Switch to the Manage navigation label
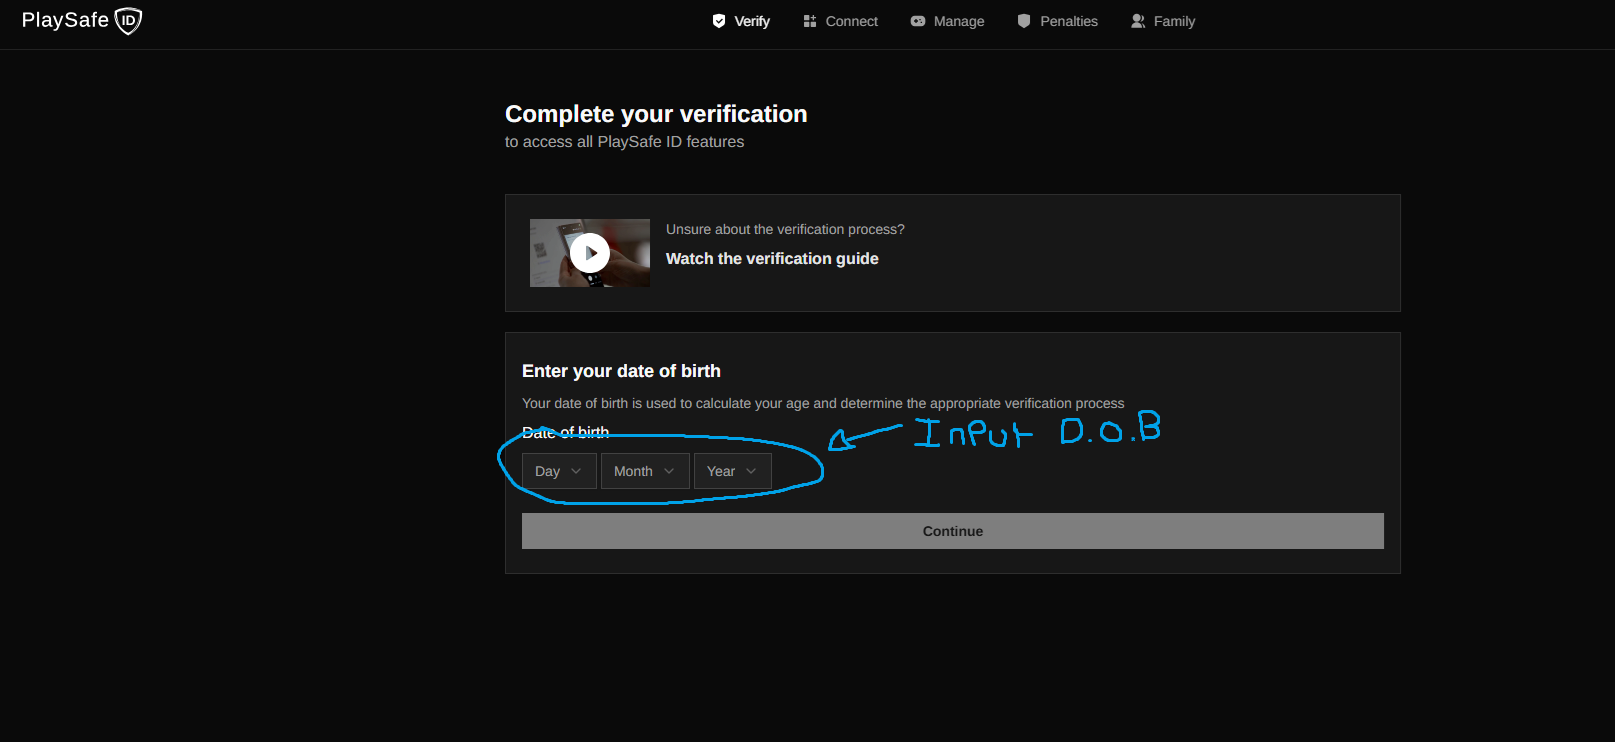Image resolution: width=1615 pixels, height=742 pixels. click(x=959, y=21)
